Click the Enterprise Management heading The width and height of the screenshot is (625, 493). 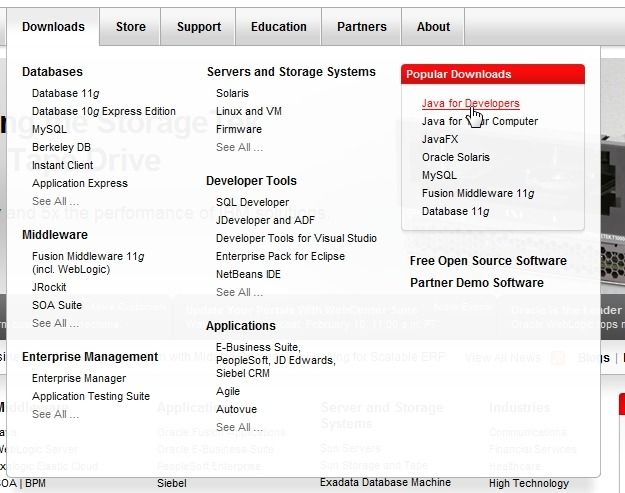[x=90, y=357]
